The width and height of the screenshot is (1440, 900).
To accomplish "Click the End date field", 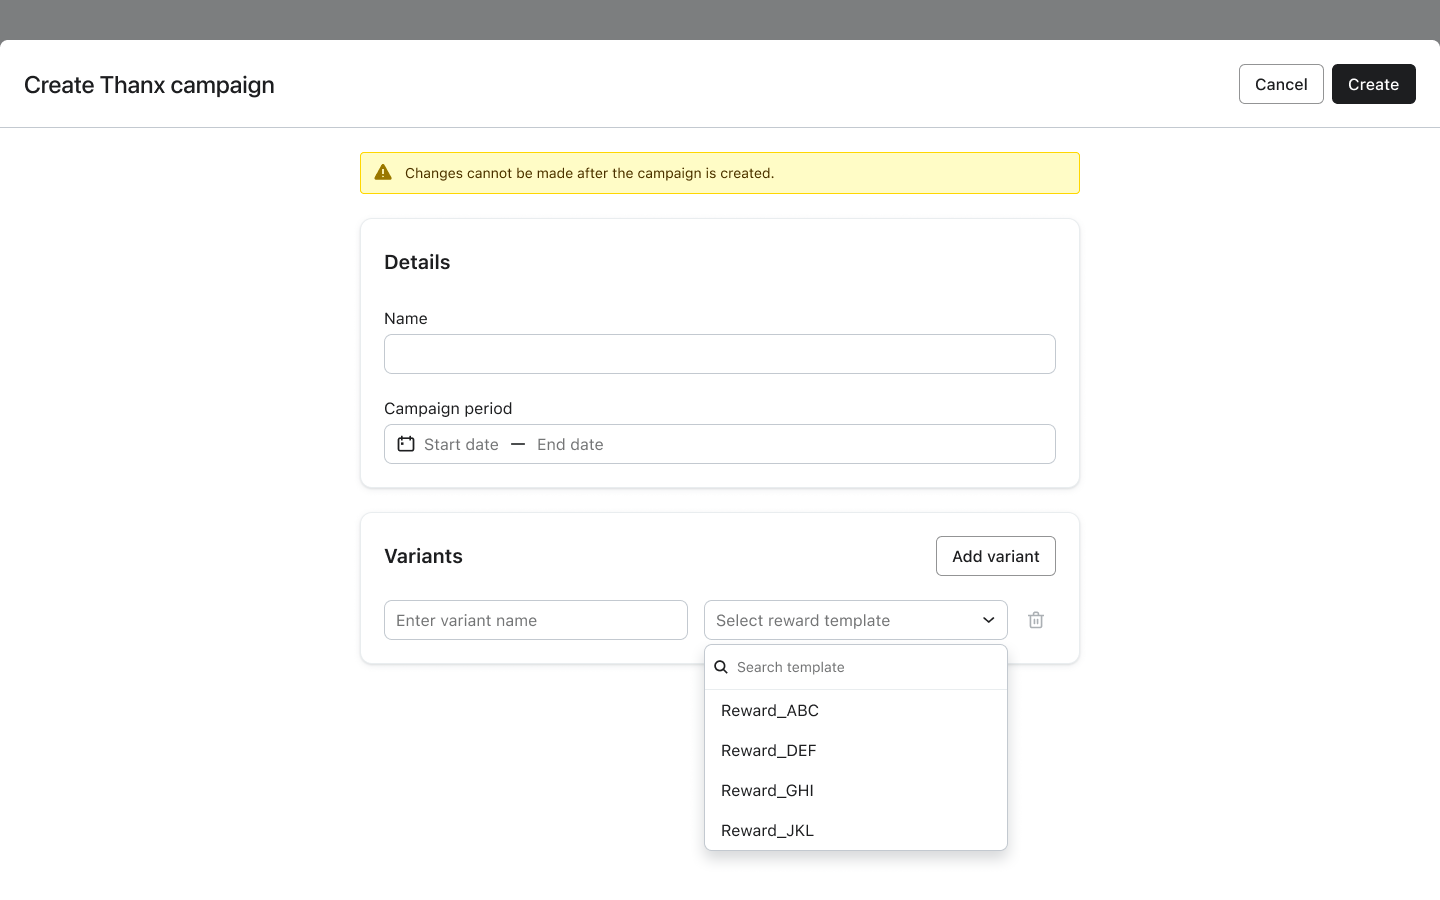I will 570,444.
